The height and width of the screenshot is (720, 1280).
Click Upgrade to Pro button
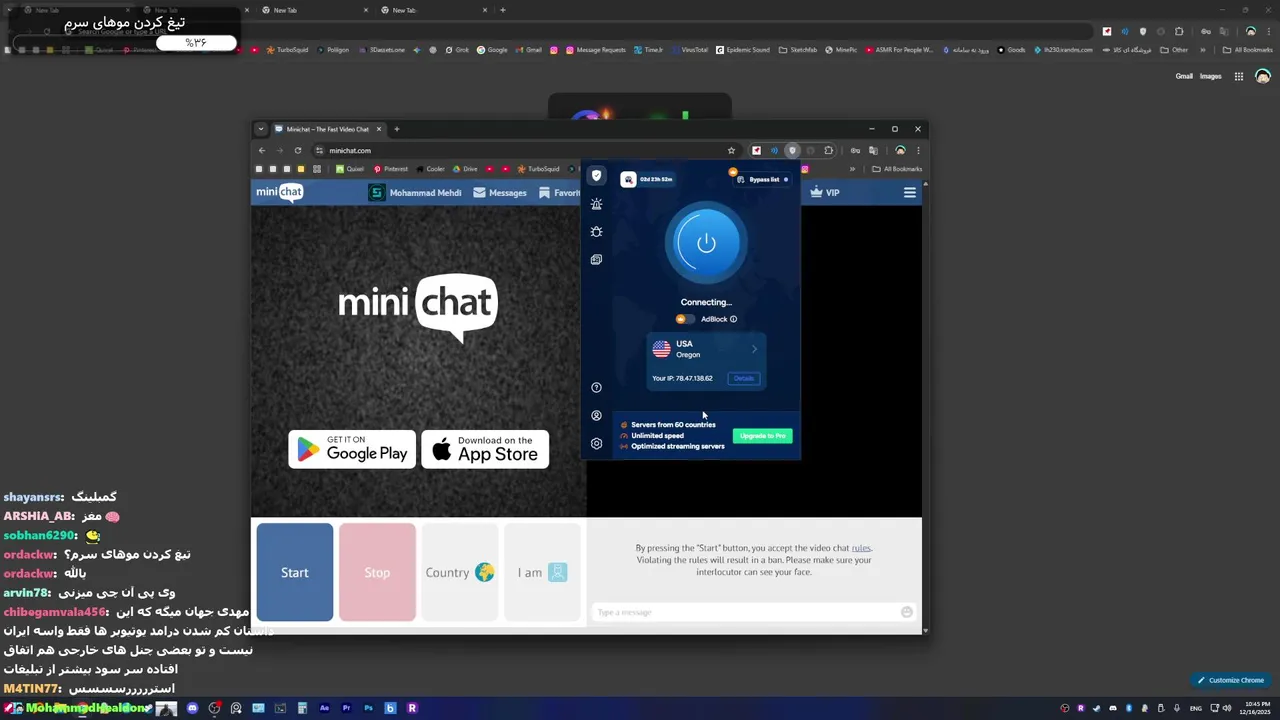[x=762, y=436]
